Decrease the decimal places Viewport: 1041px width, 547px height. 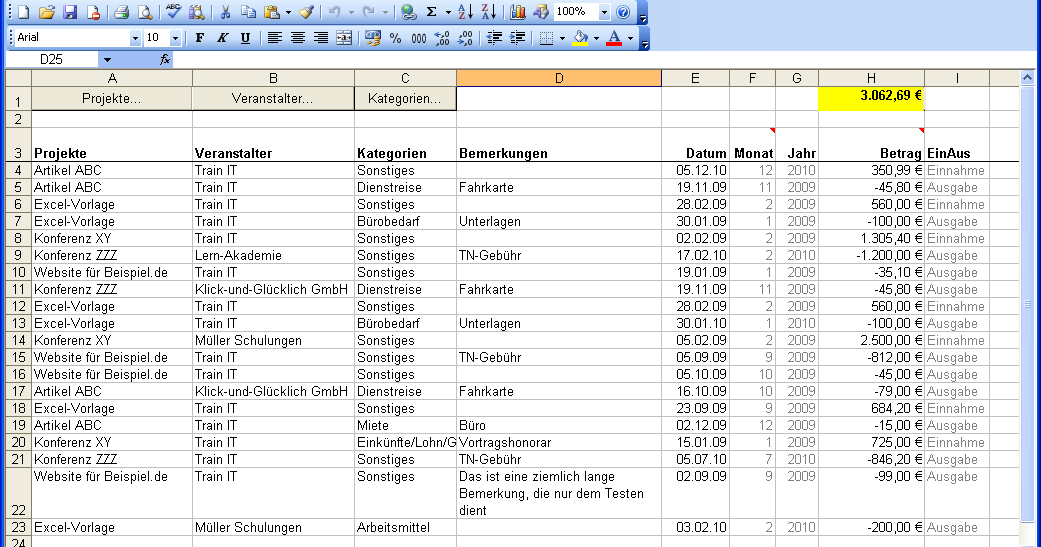click(x=465, y=38)
